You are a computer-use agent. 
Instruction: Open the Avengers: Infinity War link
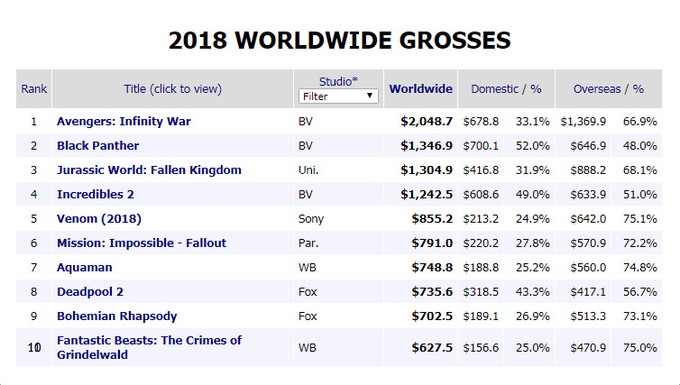click(124, 121)
